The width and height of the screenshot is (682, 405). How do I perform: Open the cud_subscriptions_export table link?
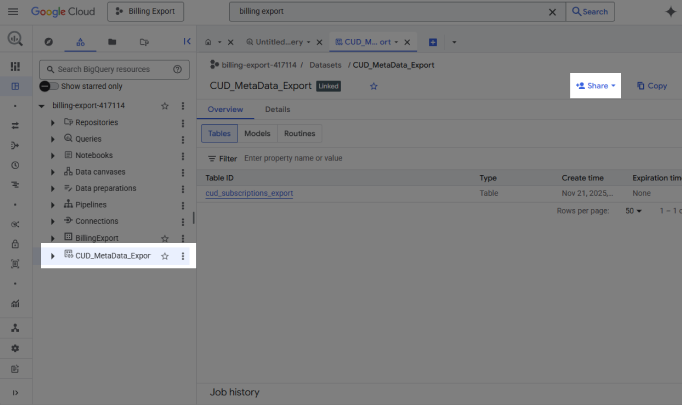(x=249, y=193)
